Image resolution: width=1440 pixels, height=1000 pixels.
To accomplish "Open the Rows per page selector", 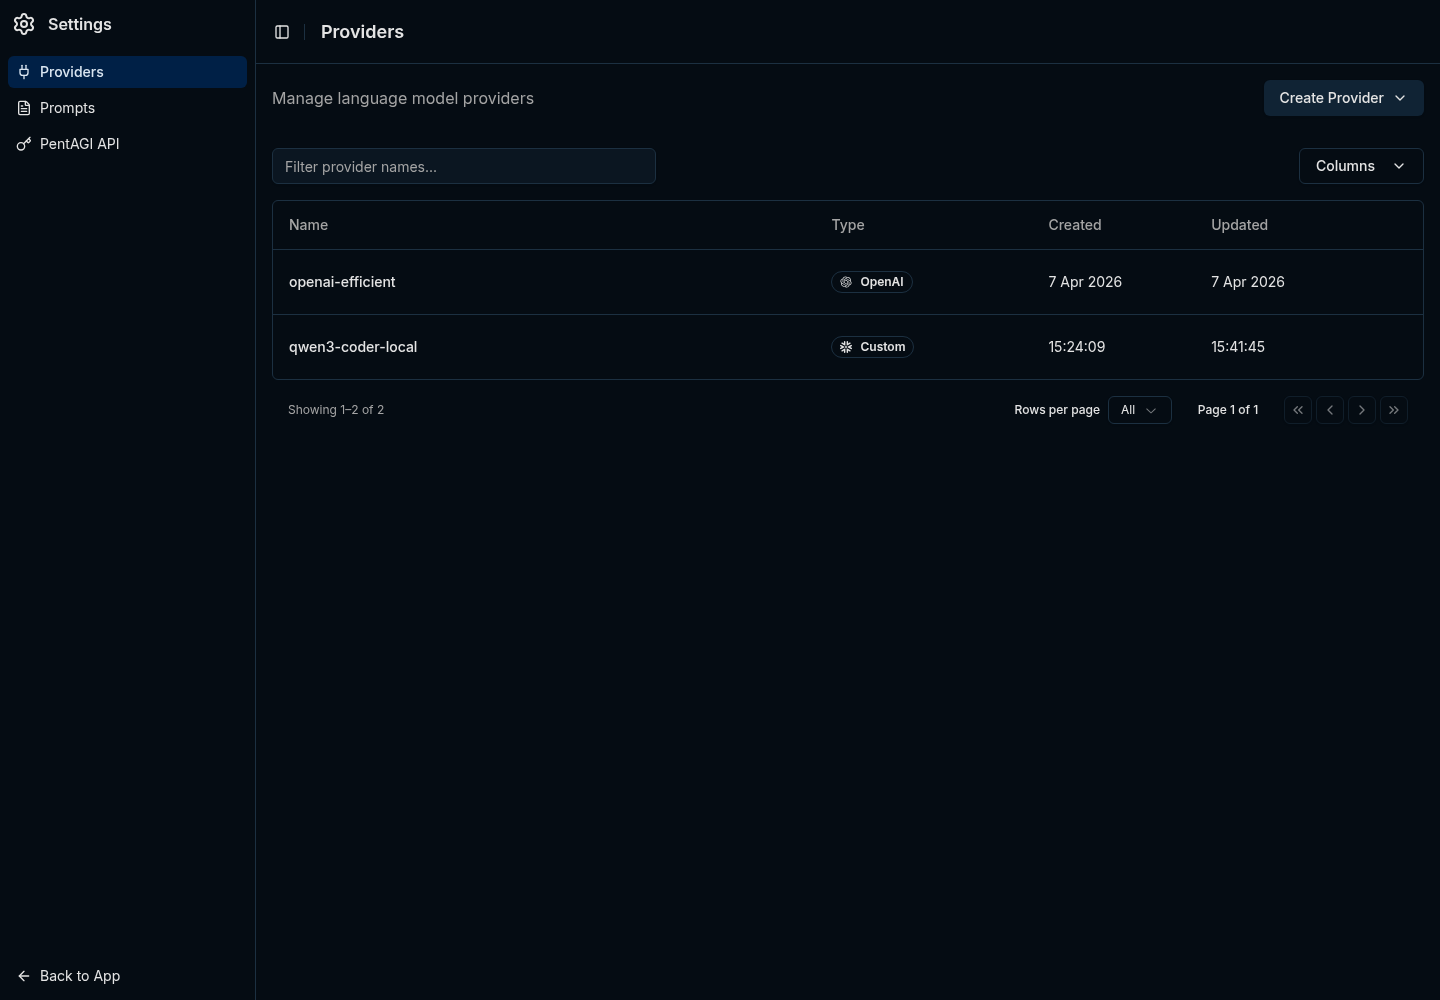I will click(x=1139, y=410).
